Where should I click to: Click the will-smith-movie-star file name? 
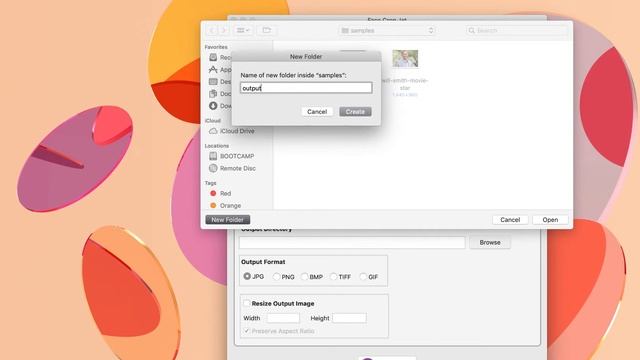point(405,84)
